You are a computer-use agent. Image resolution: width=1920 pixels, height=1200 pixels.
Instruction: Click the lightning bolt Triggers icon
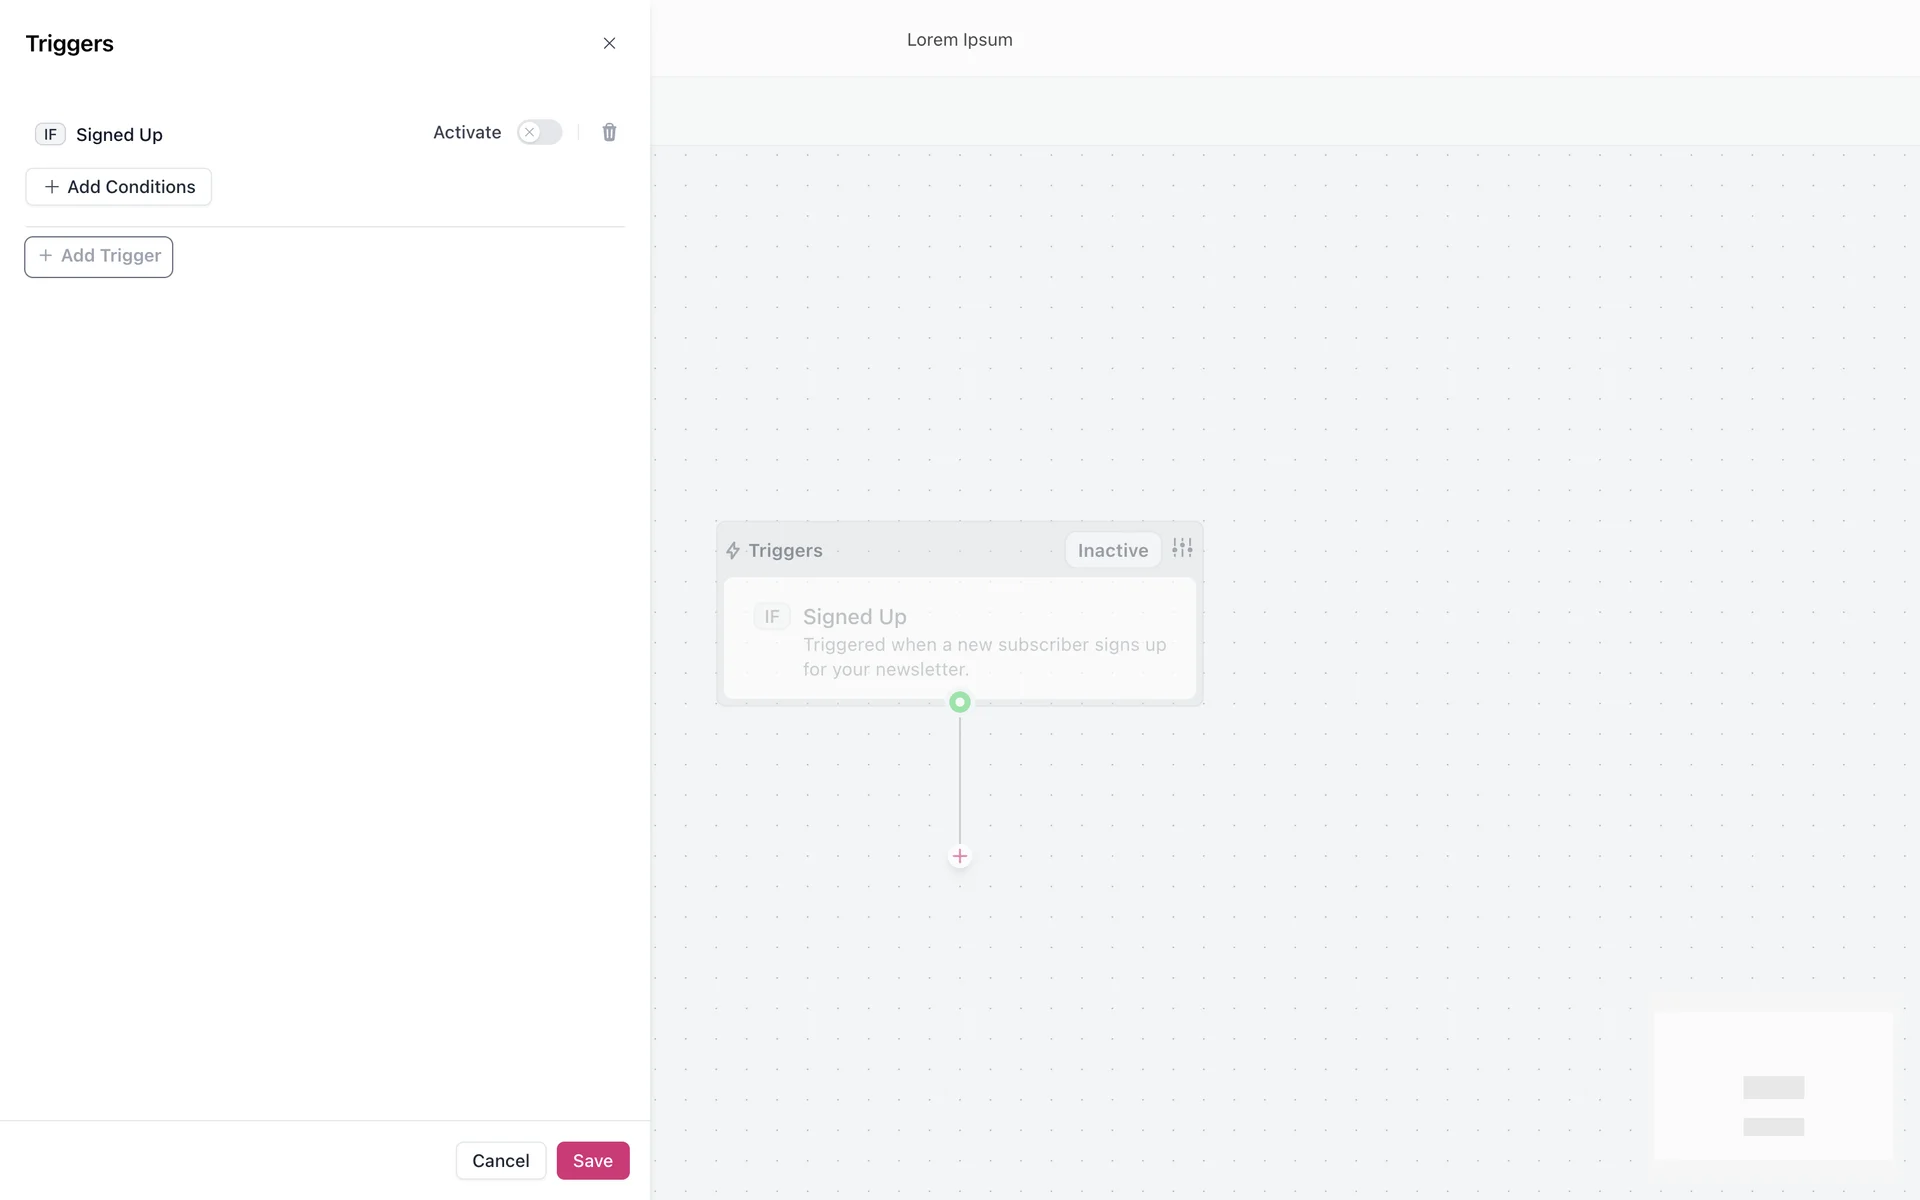pyautogui.click(x=733, y=551)
